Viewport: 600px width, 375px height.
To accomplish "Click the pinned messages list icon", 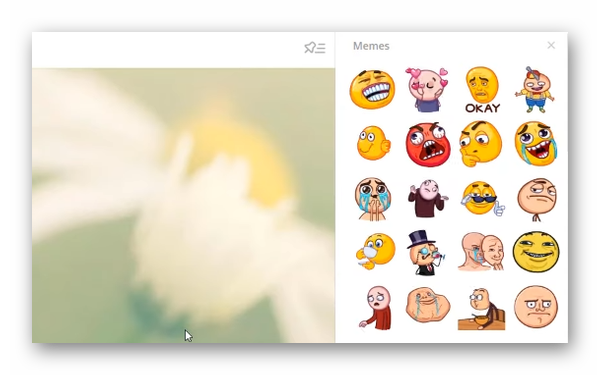I will click(315, 48).
